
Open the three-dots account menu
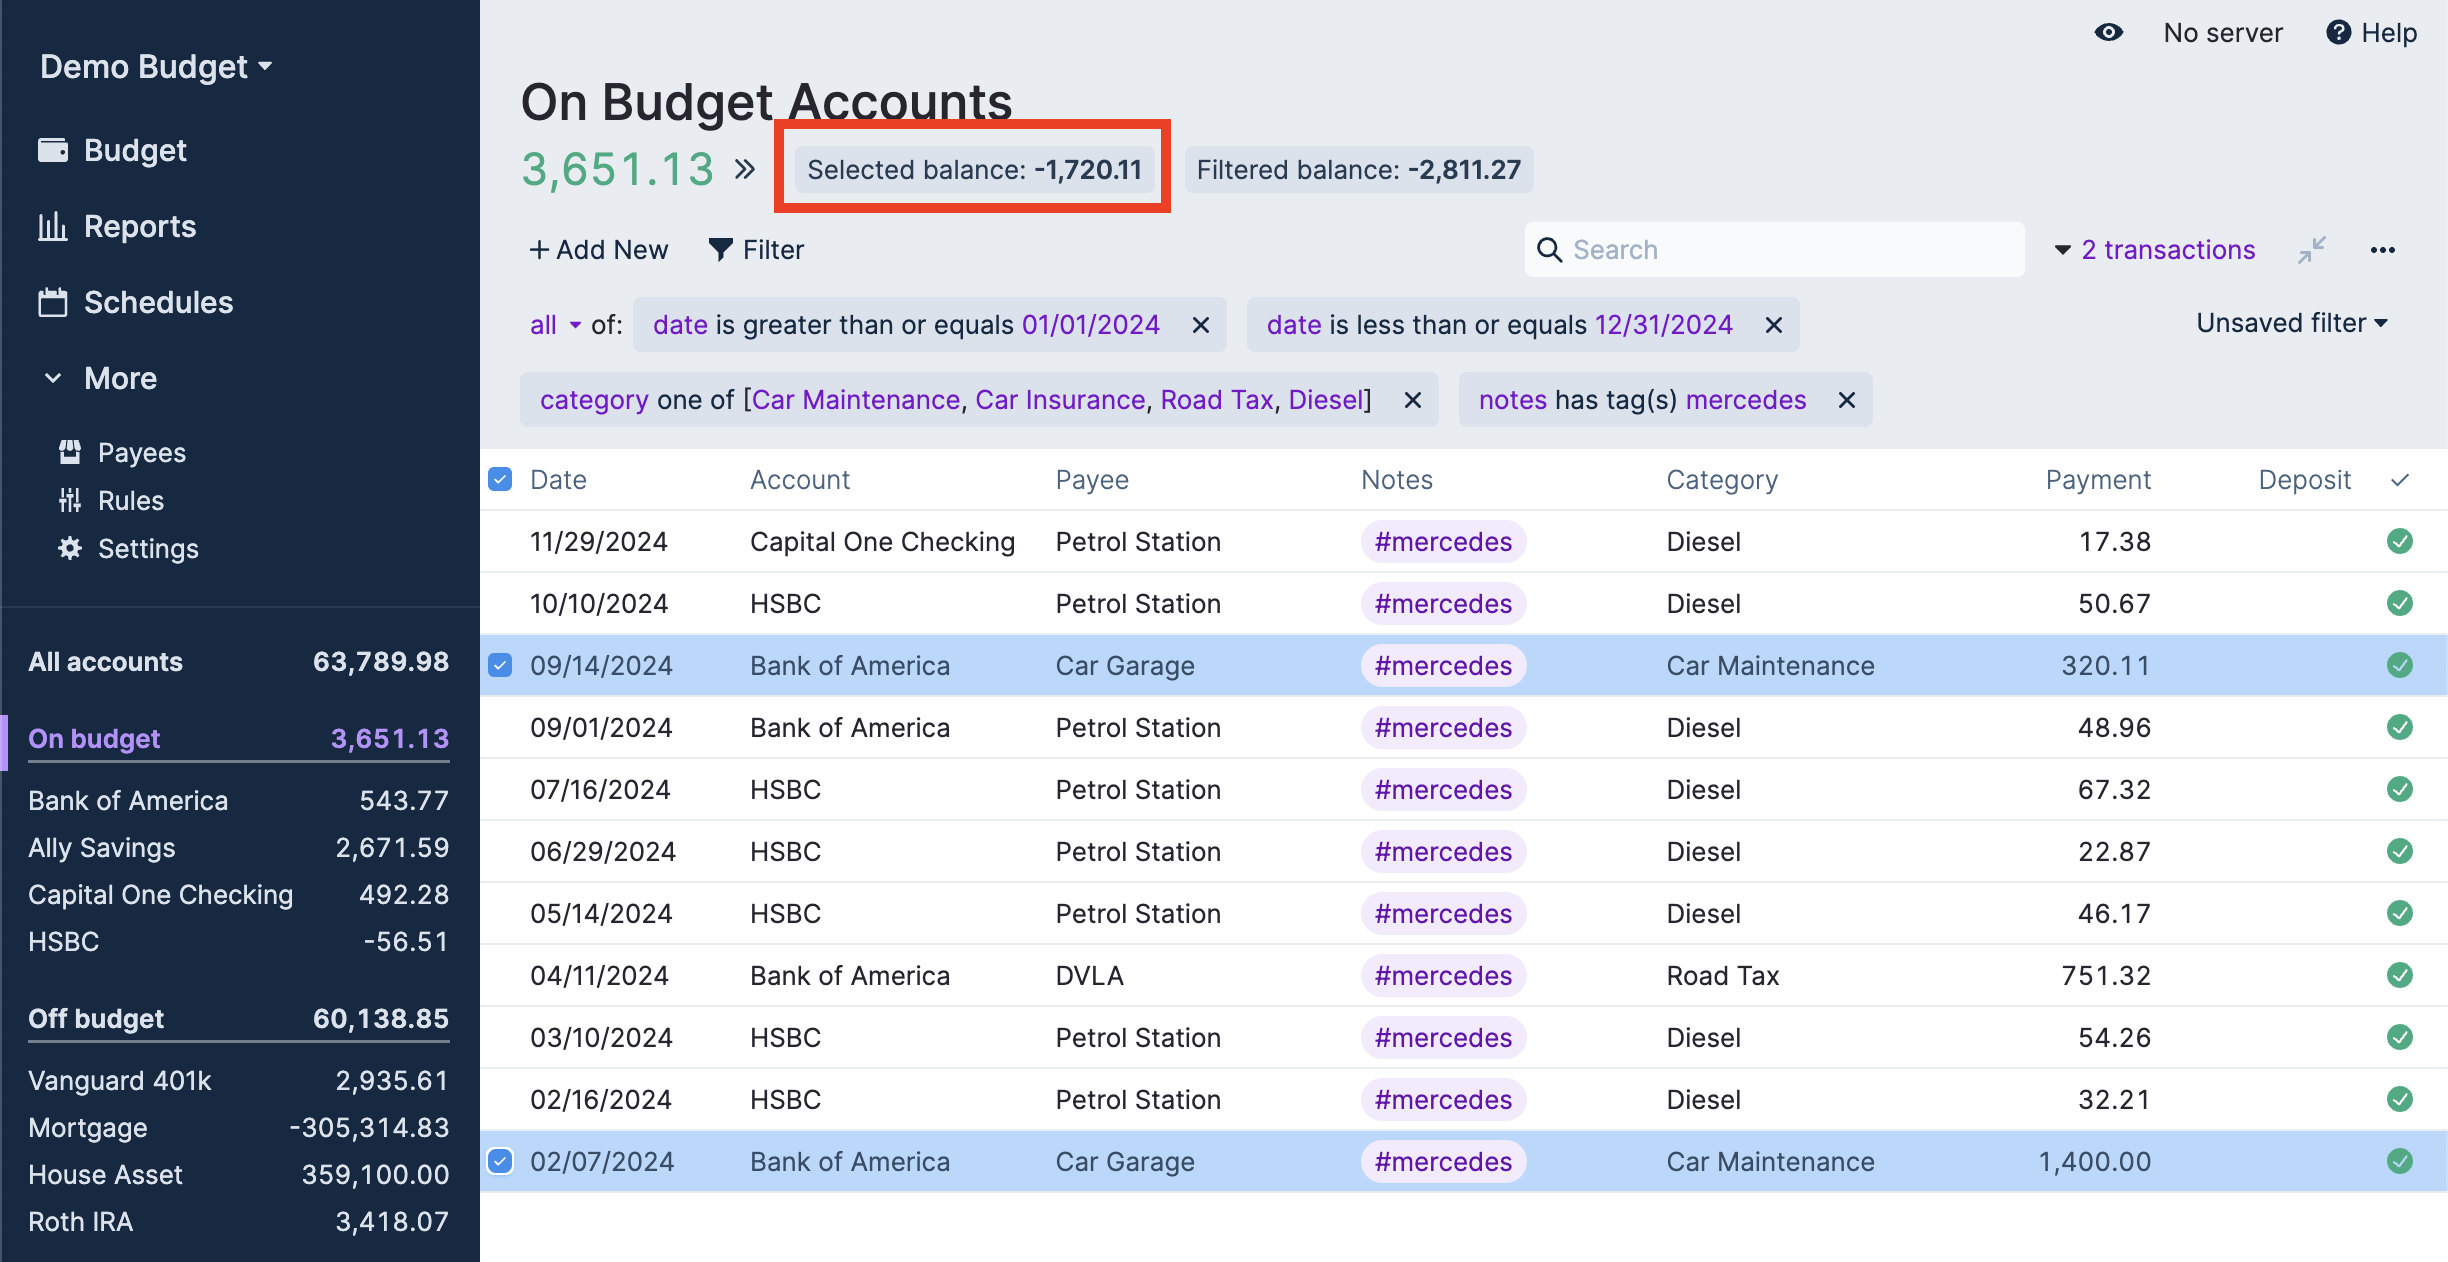[x=2382, y=250]
